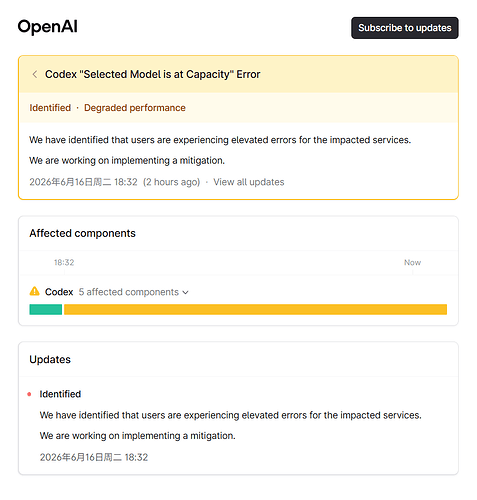Click the Codex component name
This screenshot has width=477, height=500.
(x=59, y=292)
